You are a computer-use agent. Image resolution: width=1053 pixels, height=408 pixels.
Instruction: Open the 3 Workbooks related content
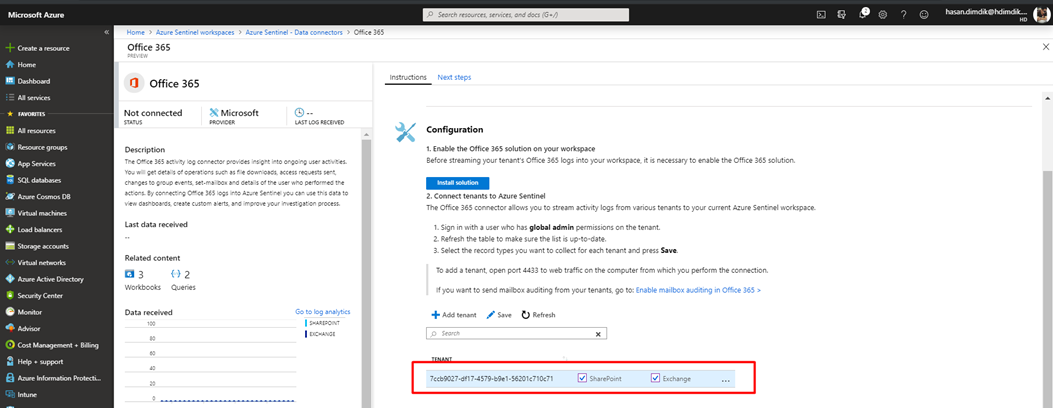click(x=143, y=280)
